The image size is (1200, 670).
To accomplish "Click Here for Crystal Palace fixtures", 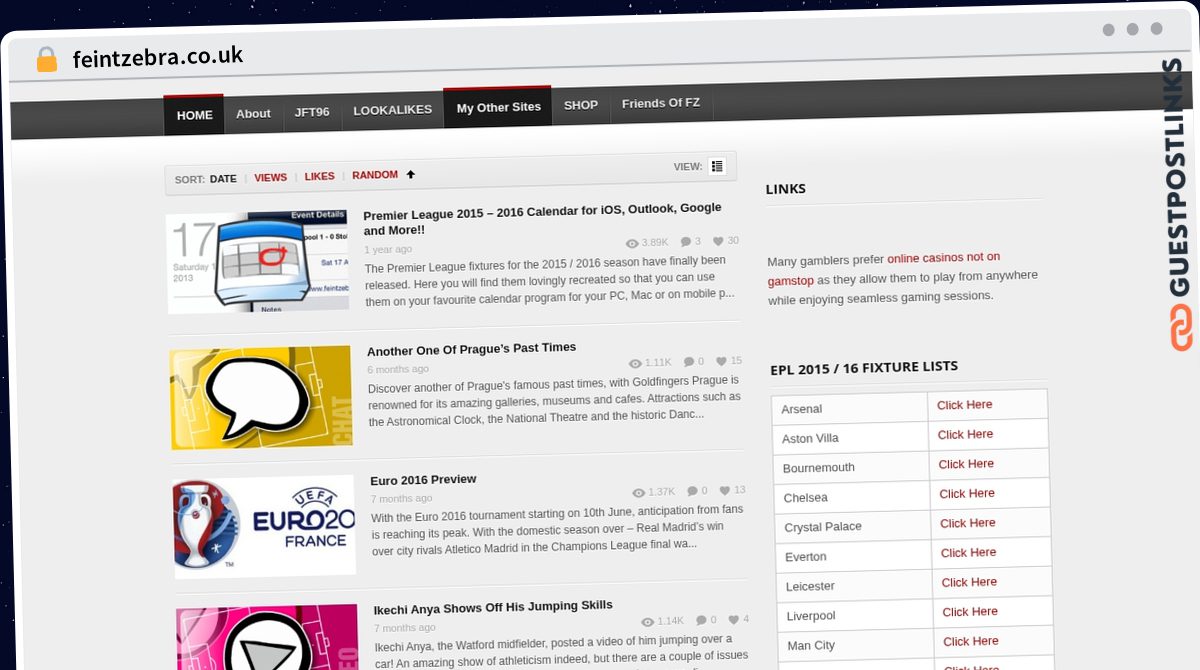I will click(968, 523).
